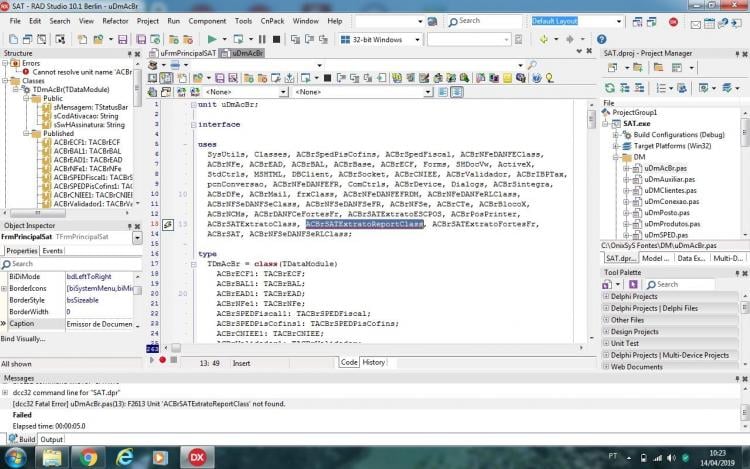Open the Model tab in Project Manager
Viewport: 750px width, 469px height.
coord(655,258)
